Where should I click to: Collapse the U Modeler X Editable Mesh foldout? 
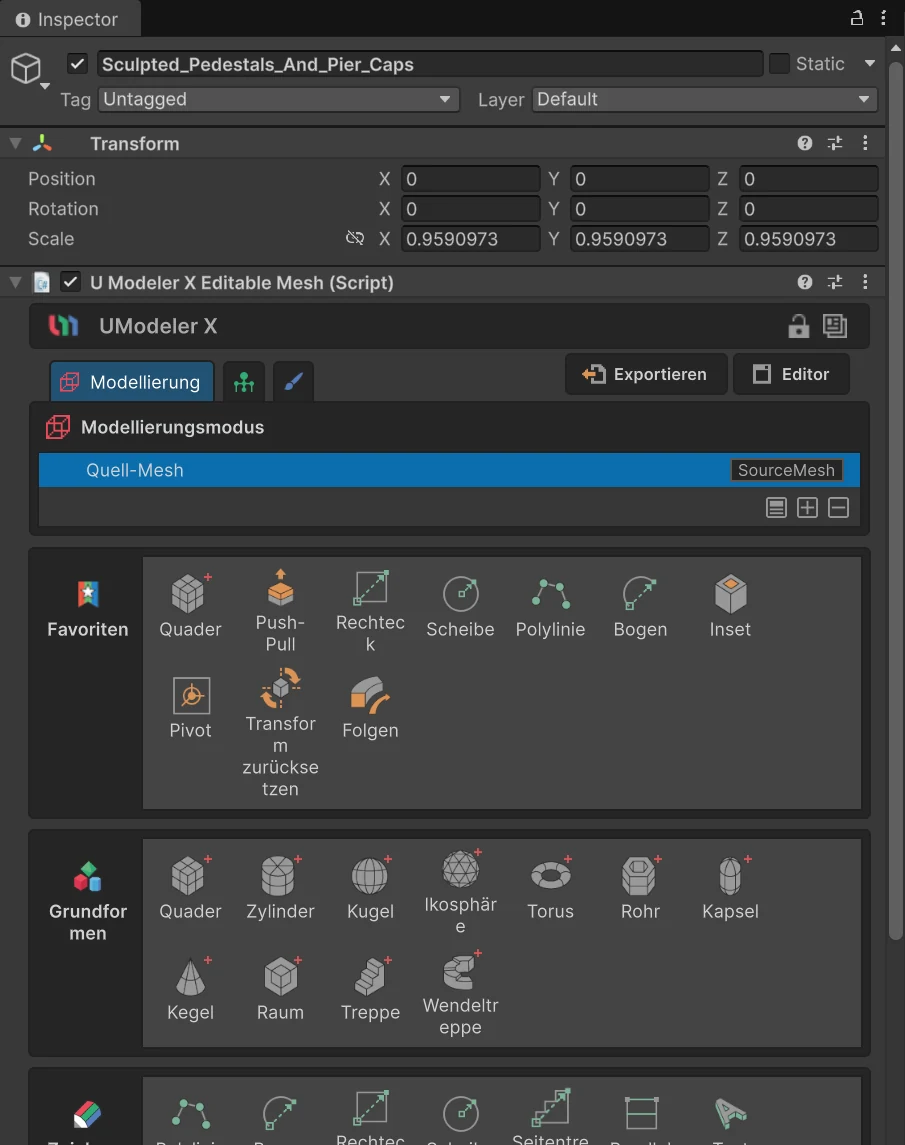(x=15, y=282)
